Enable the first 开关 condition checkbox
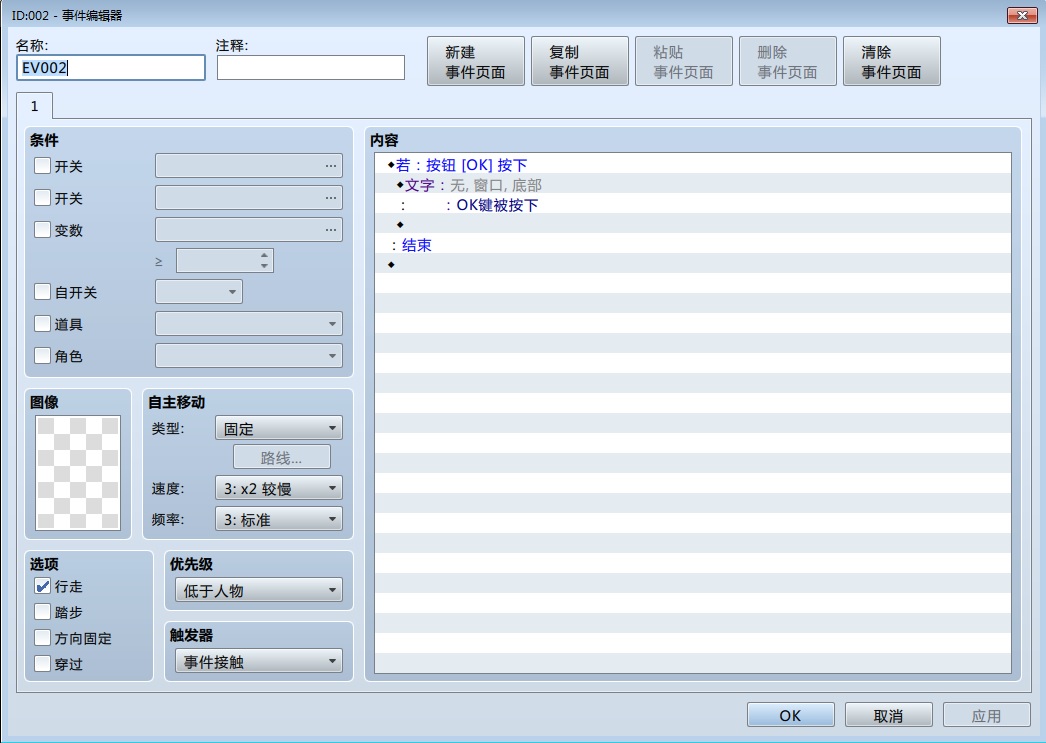This screenshot has height=743, width=1046. pyautogui.click(x=42, y=165)
